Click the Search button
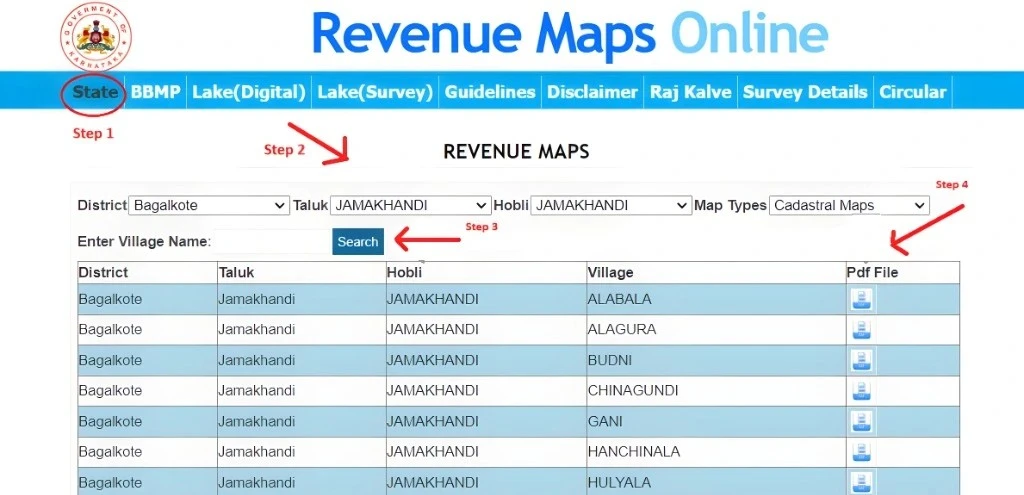Screen dimensions: 1024x495 click(358, 242)
